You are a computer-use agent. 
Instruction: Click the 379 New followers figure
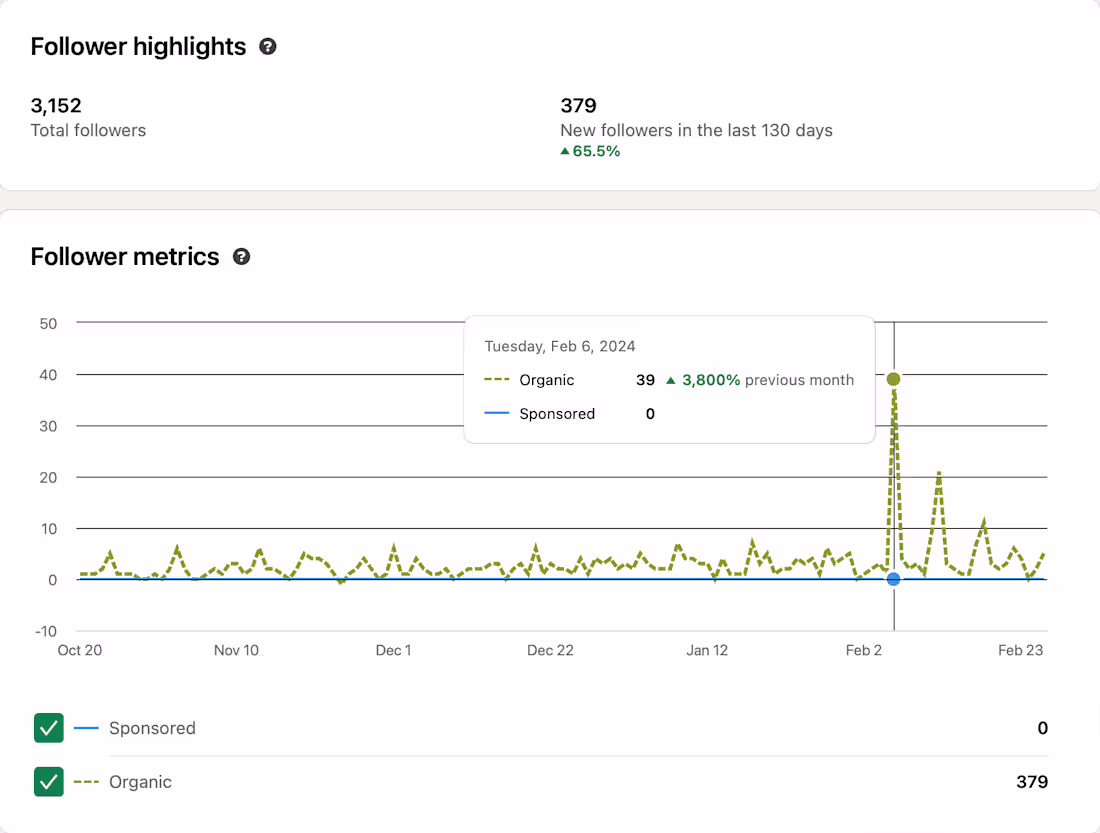point(578,105)
